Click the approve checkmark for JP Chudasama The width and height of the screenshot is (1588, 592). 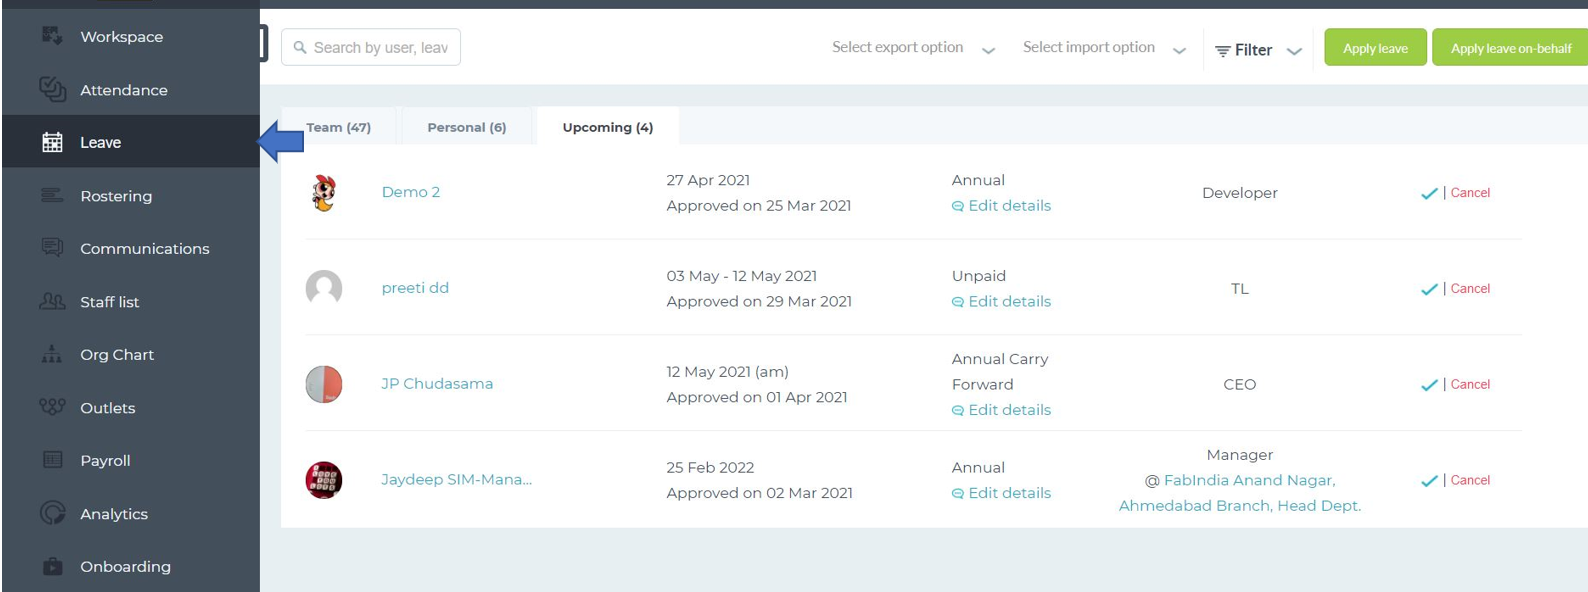pyautogui.click(x=1429, y=385)
